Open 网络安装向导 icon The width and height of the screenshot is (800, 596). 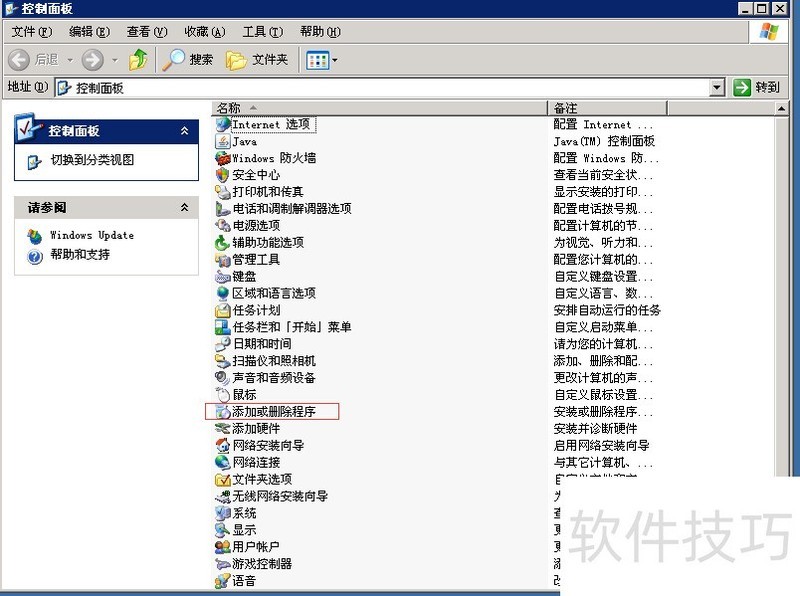pyautogui.click(x=222, y=445)
